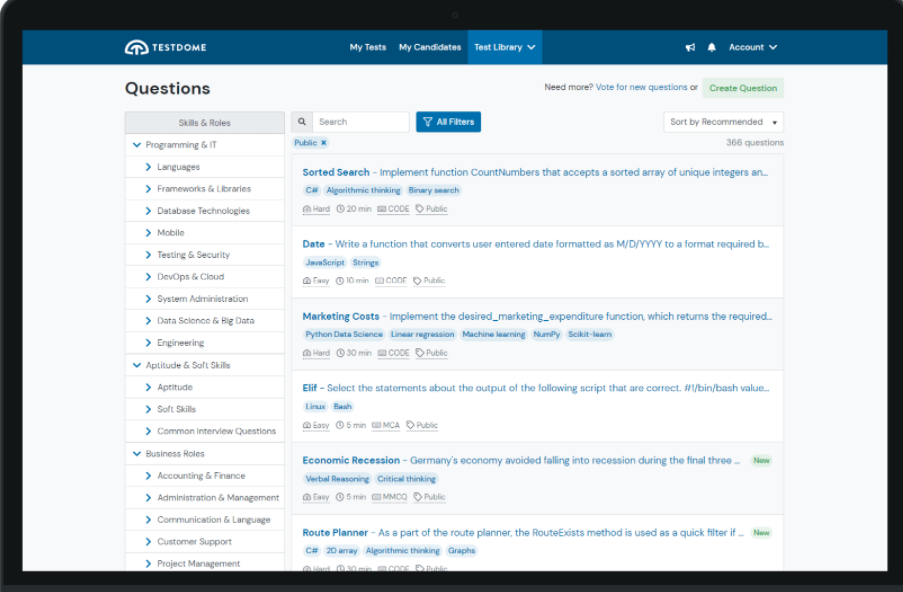Select Data Science & Big Data category
This screenshot has width=903, height=592.
[x=206, y=321]
